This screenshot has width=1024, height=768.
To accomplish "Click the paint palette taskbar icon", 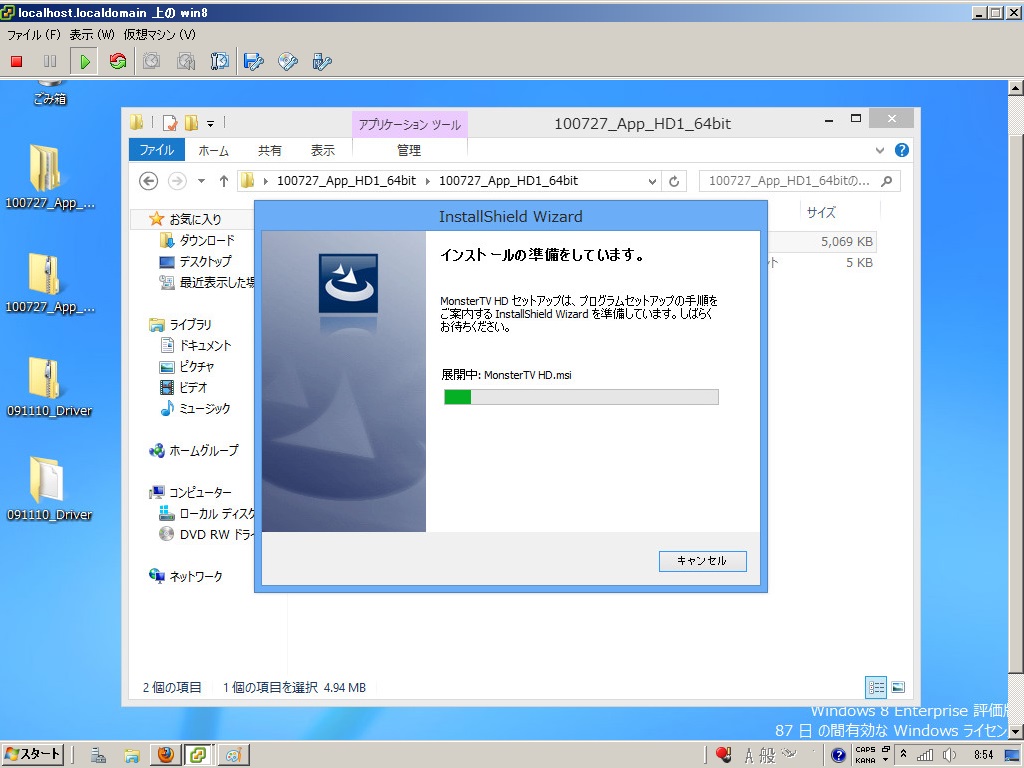I will [233, 755].
